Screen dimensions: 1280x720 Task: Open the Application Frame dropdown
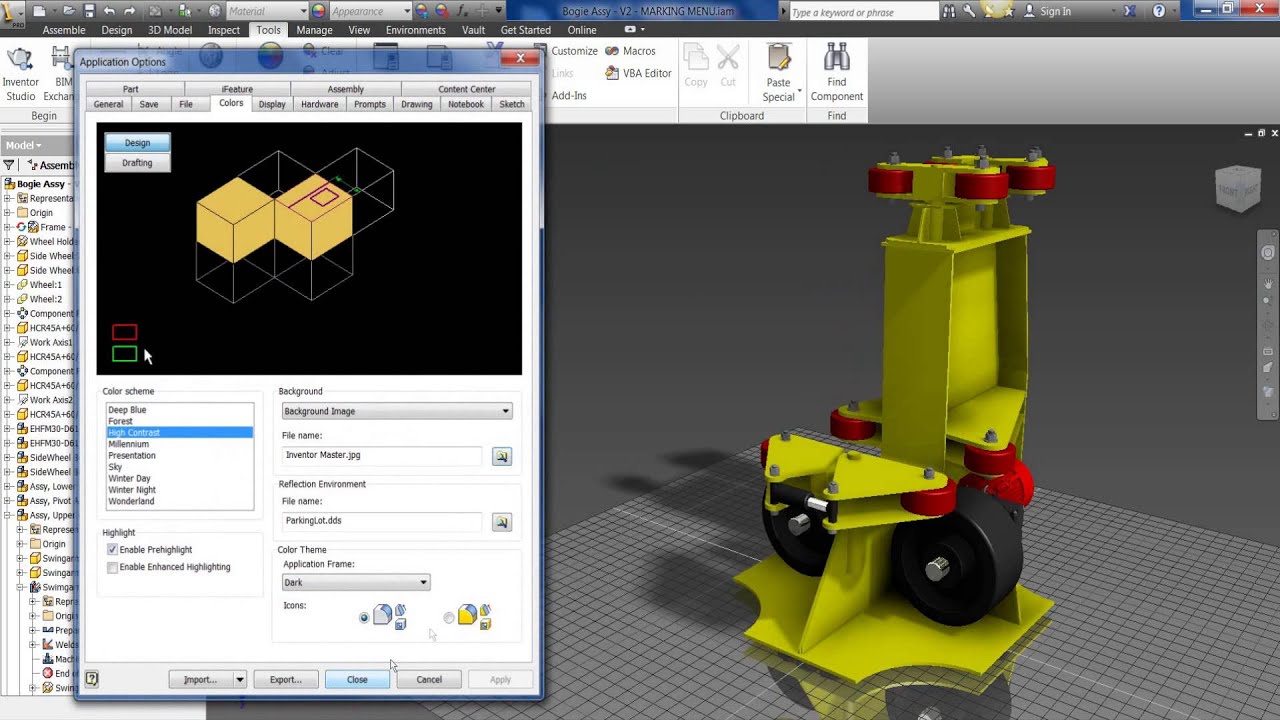coord(356,582)
